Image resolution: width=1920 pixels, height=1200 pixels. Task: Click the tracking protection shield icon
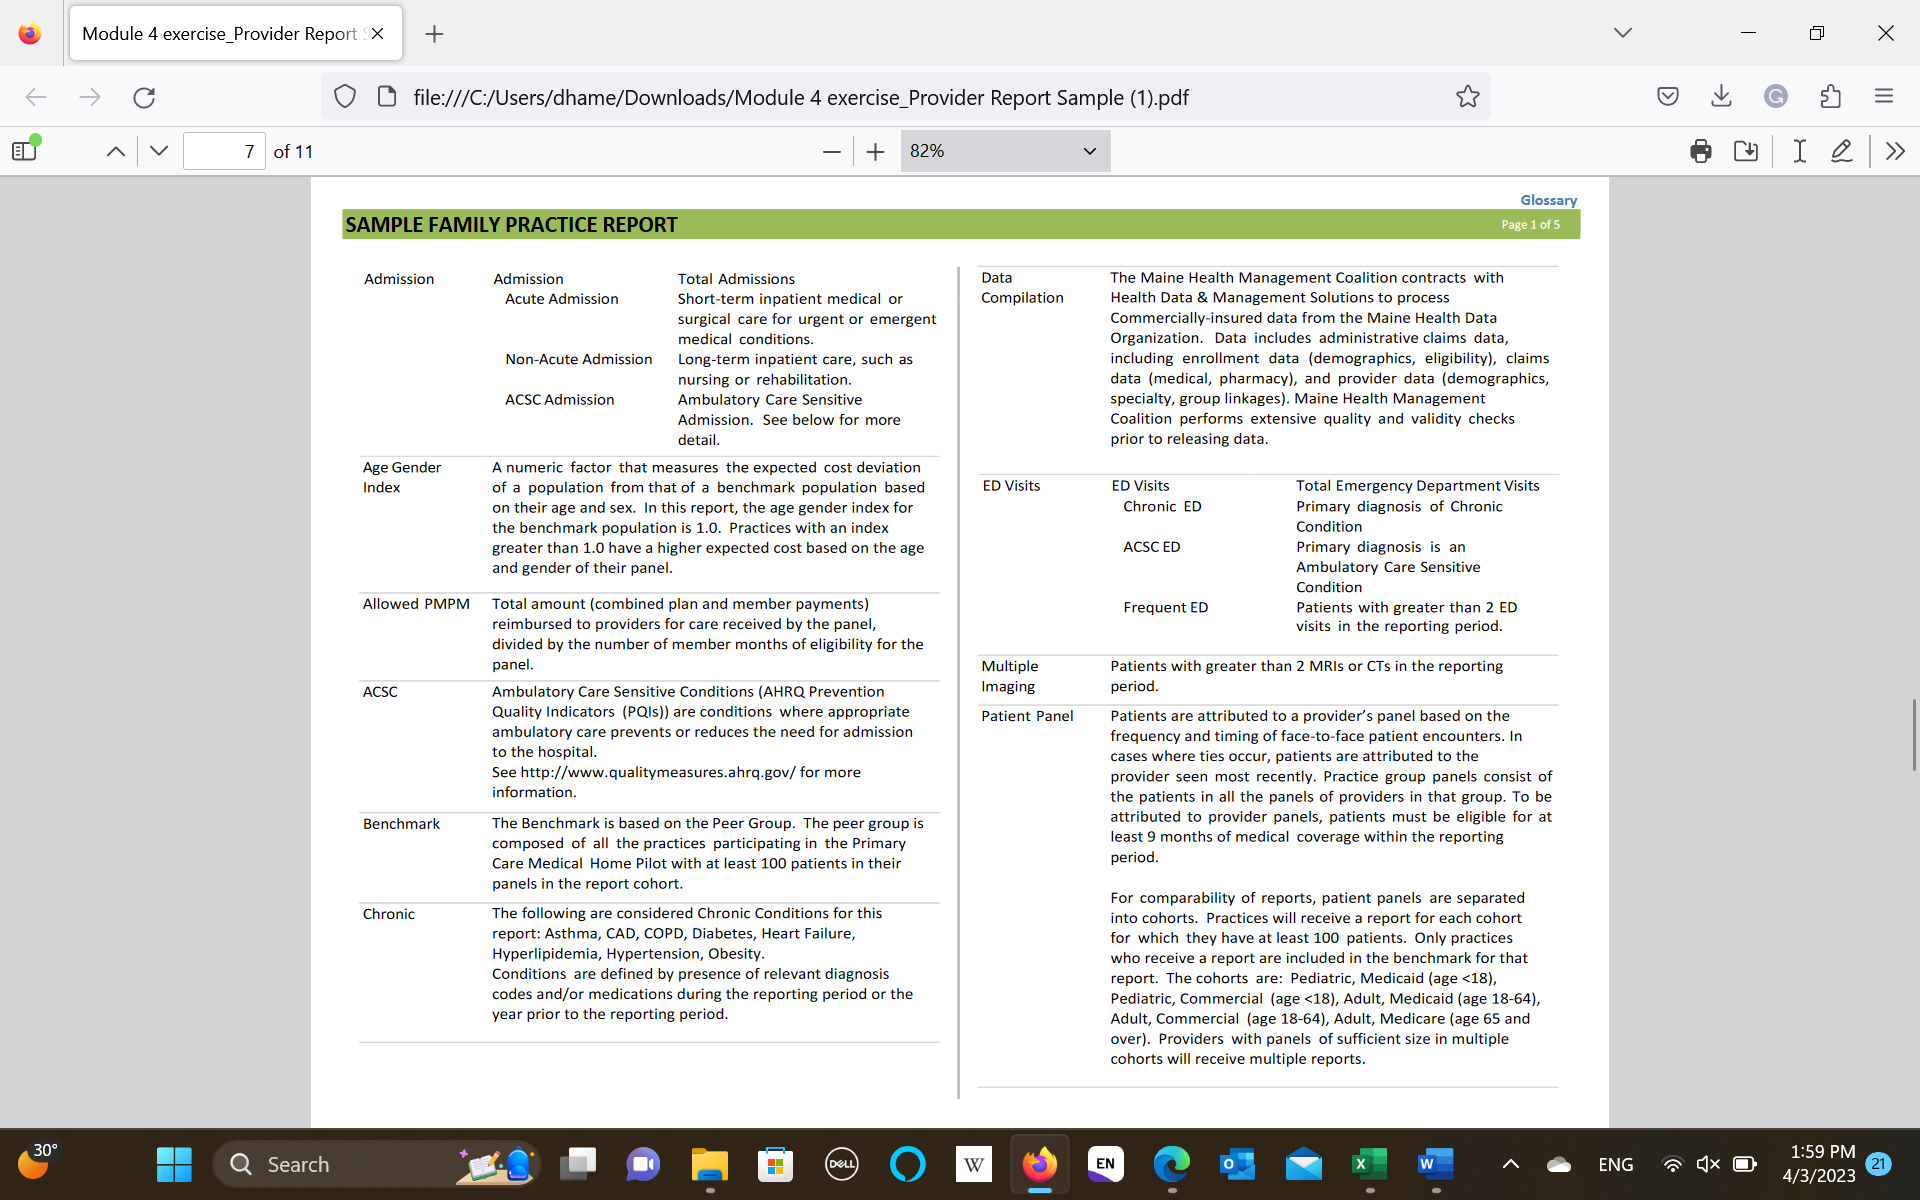pos(345,96)
